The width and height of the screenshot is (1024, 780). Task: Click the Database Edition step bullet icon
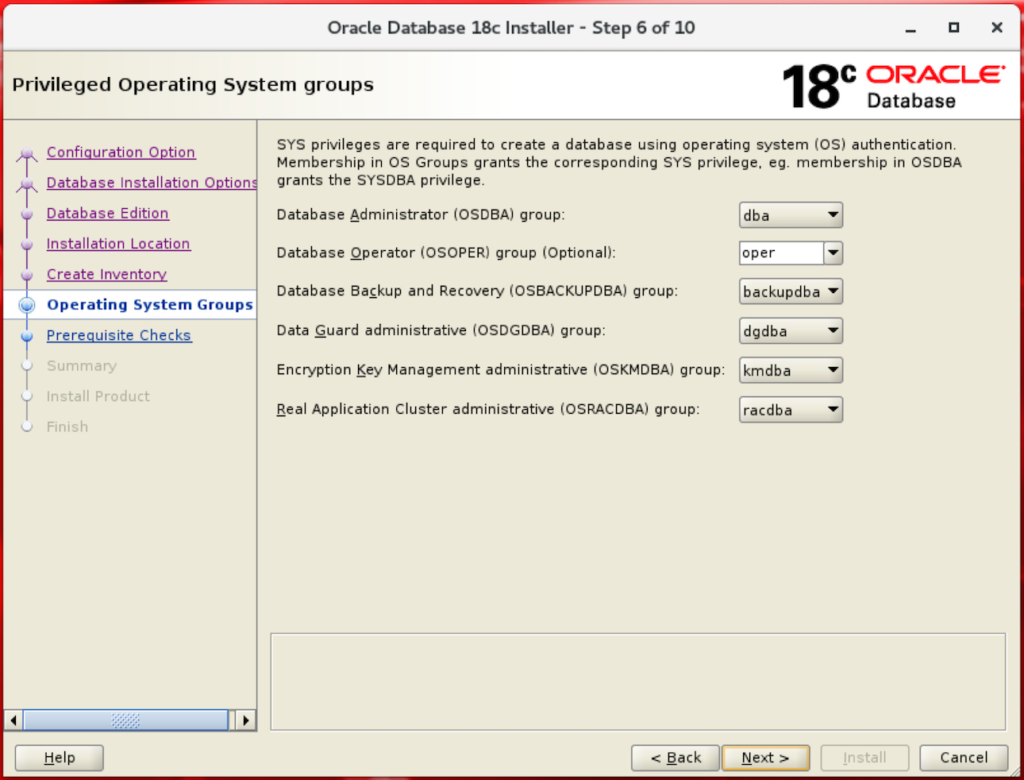click(x=27, y=214)
